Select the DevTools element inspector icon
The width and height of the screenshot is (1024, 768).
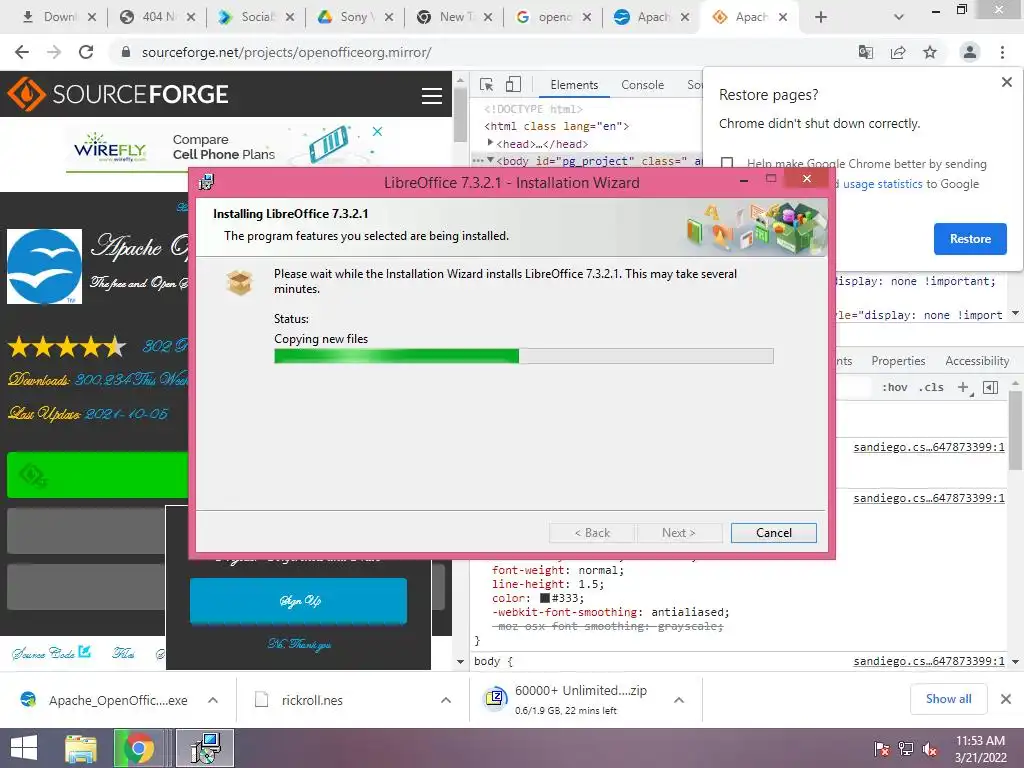pos(487,85)
